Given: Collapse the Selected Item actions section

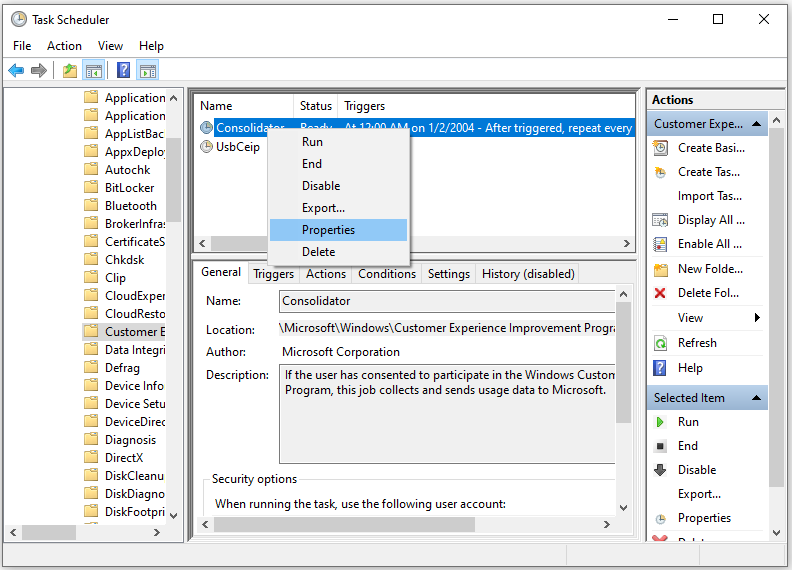Looking at the screenshot, I should click(757, 398).
